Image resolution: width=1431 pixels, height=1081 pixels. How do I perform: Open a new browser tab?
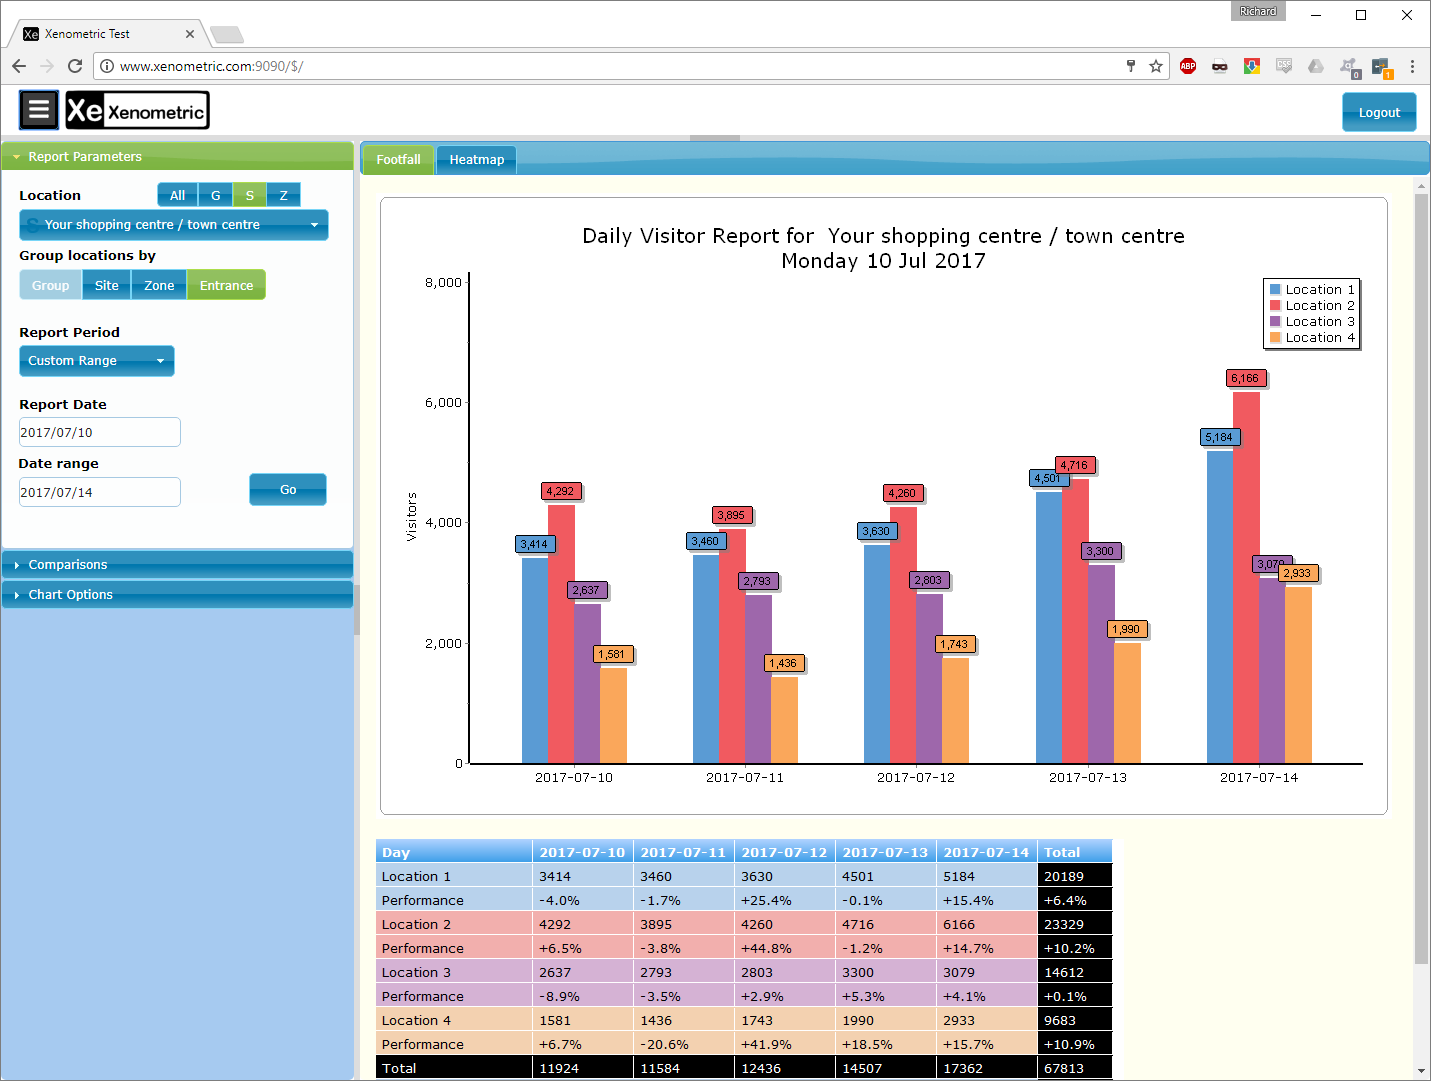coord(227,35)
